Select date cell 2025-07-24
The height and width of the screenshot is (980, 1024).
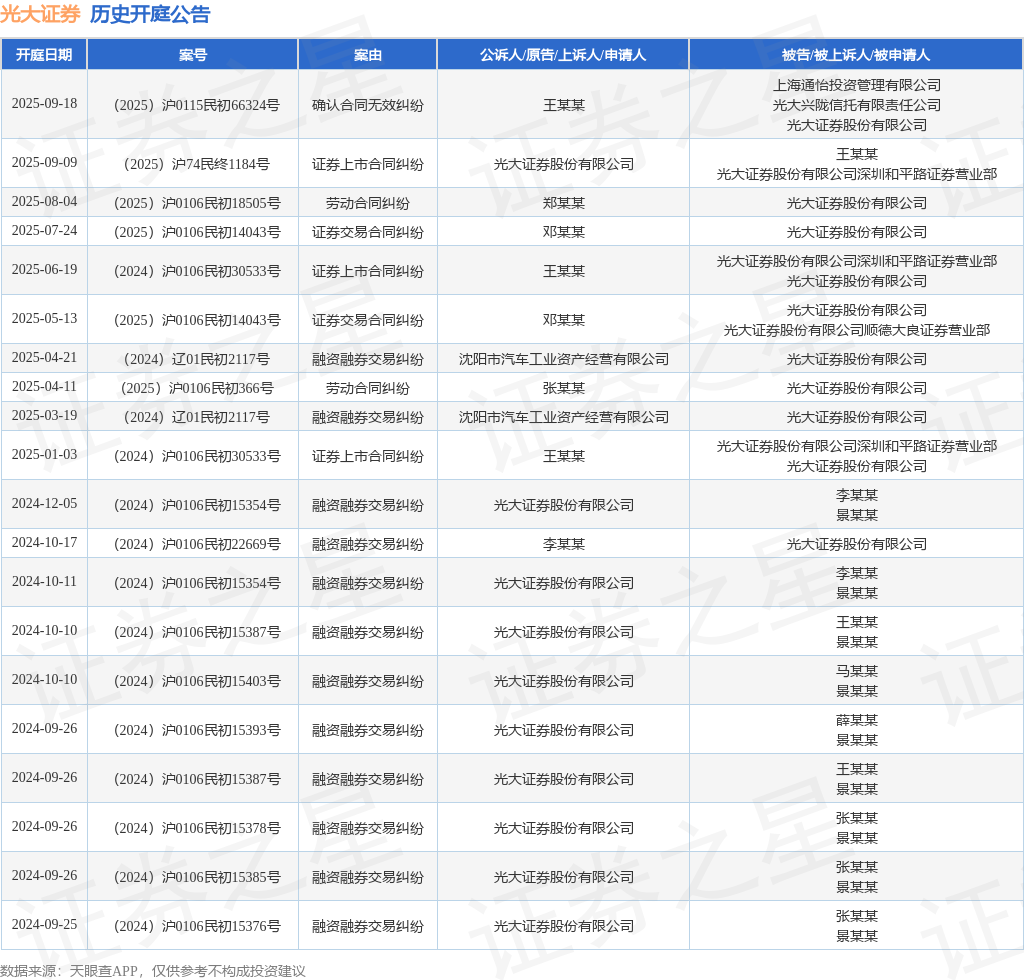[x=44, y=230]
